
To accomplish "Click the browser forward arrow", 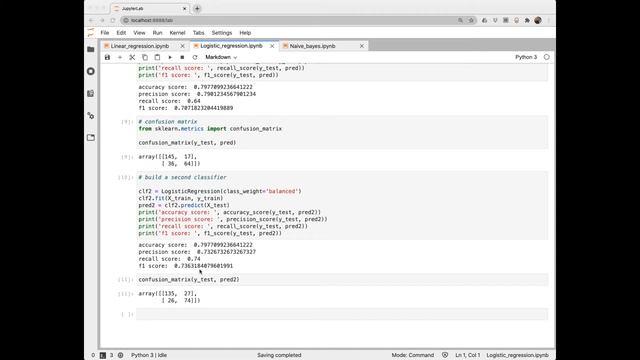I will click(x=102, y=20).
